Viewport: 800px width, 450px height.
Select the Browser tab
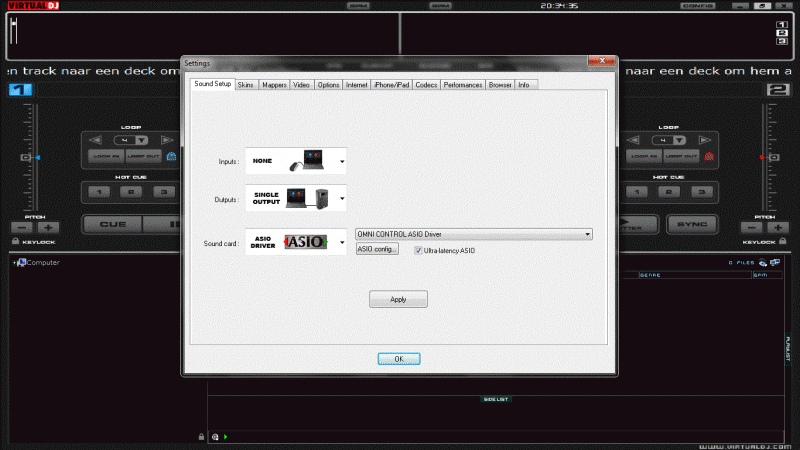pyautogui.click(x=499, y=85)
